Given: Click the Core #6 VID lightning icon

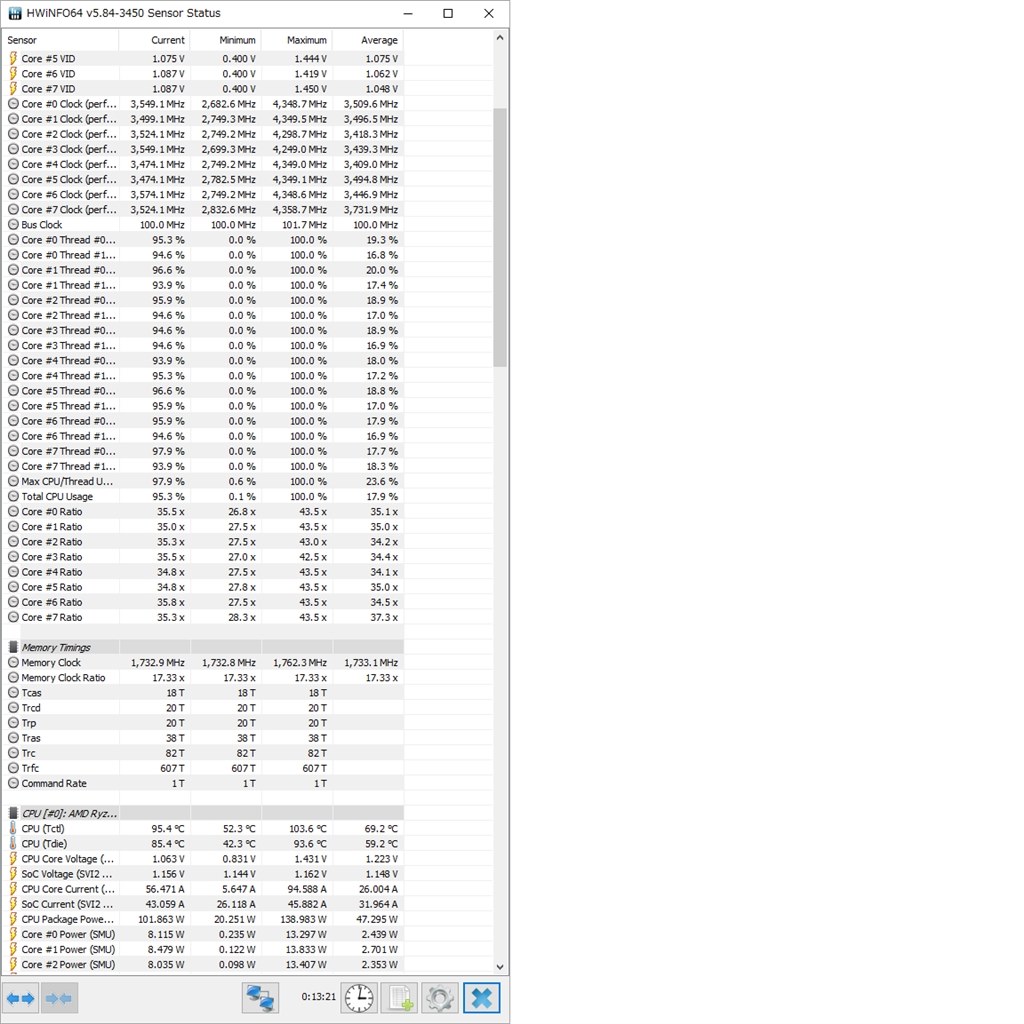Looking at the screenshot, I should [x=13, y=74].
